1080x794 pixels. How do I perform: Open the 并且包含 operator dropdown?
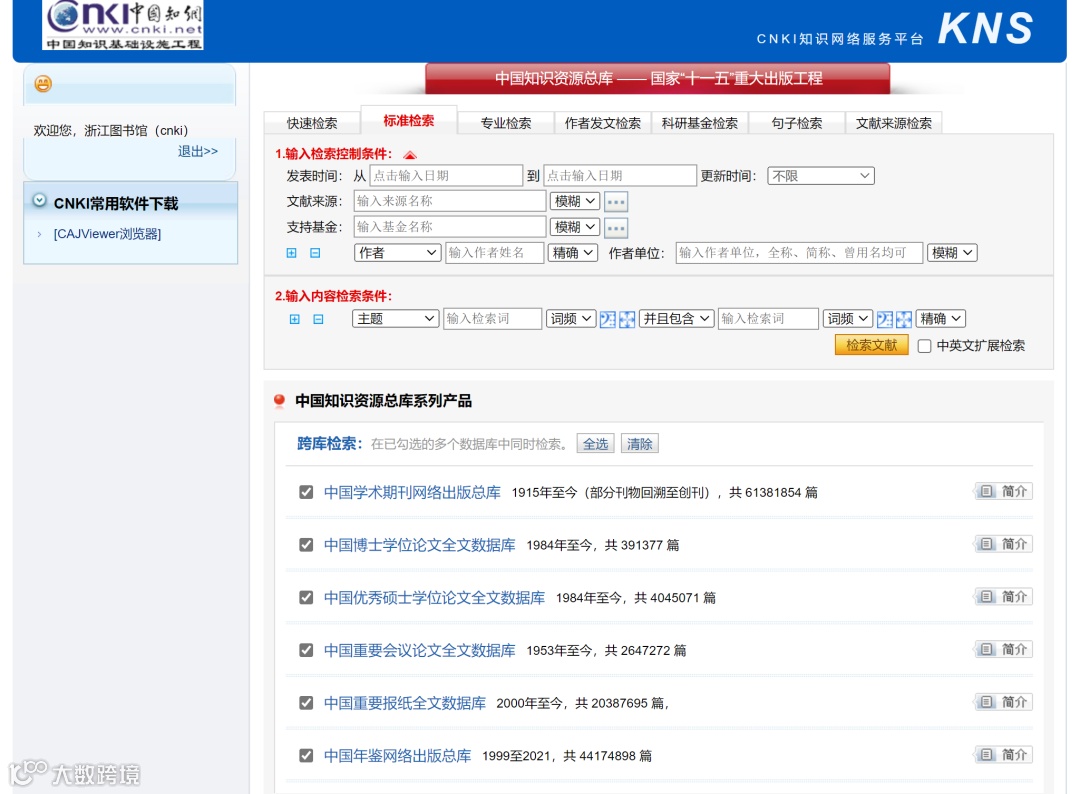[x=676, y=319]
